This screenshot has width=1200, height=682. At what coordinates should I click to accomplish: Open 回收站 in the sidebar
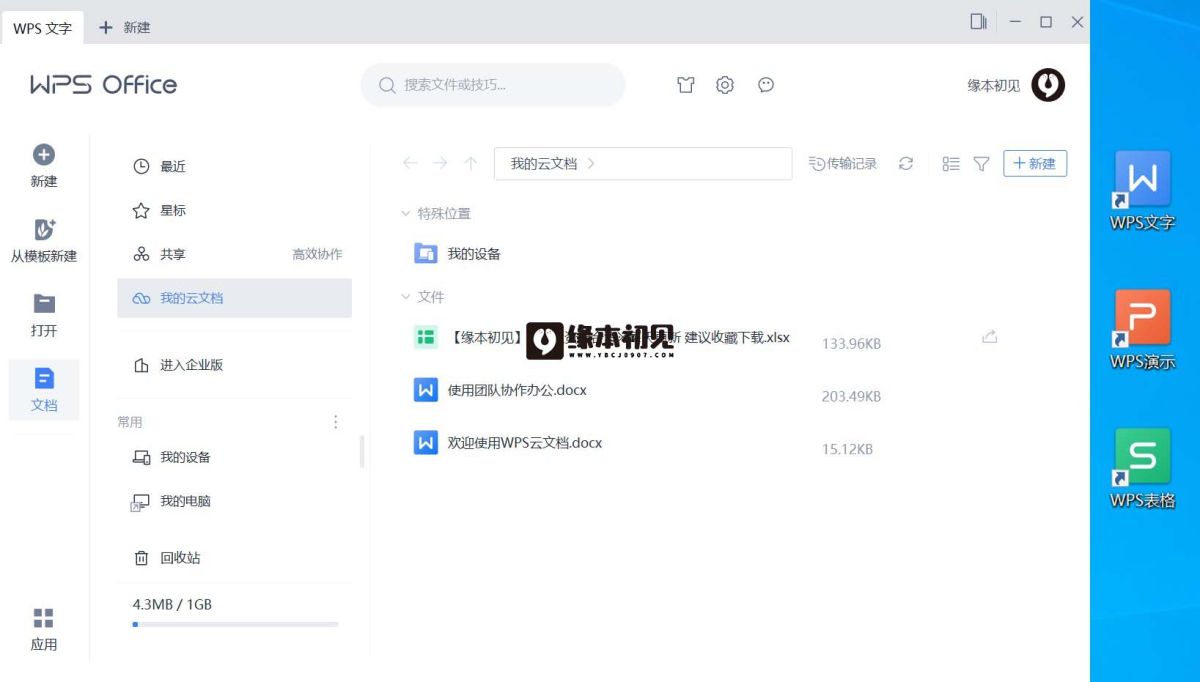tap(234, 557)
